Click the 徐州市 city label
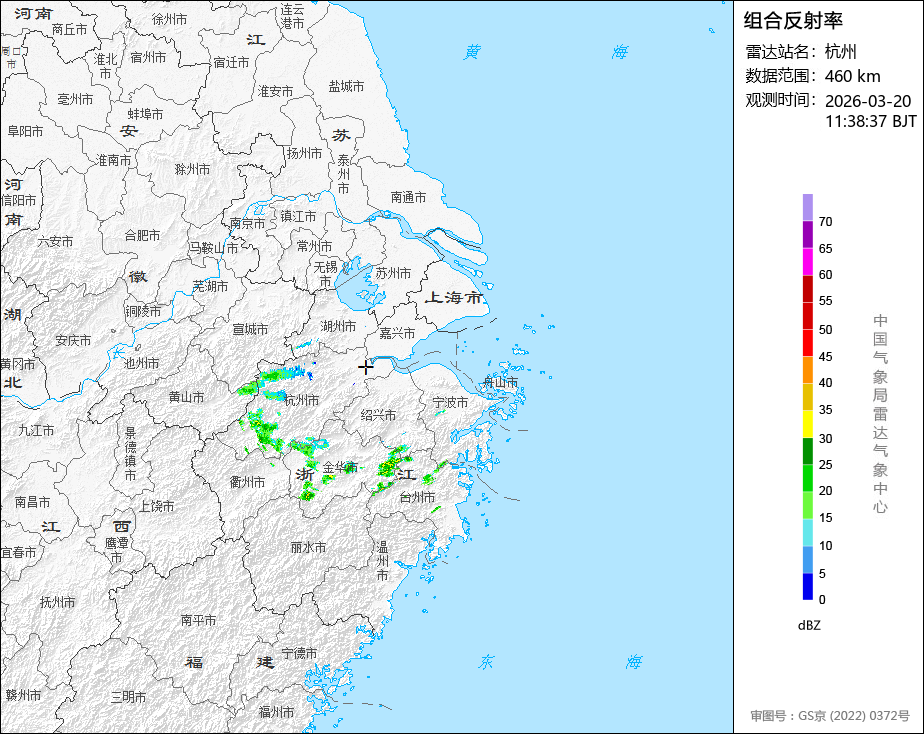 (169, 19)
